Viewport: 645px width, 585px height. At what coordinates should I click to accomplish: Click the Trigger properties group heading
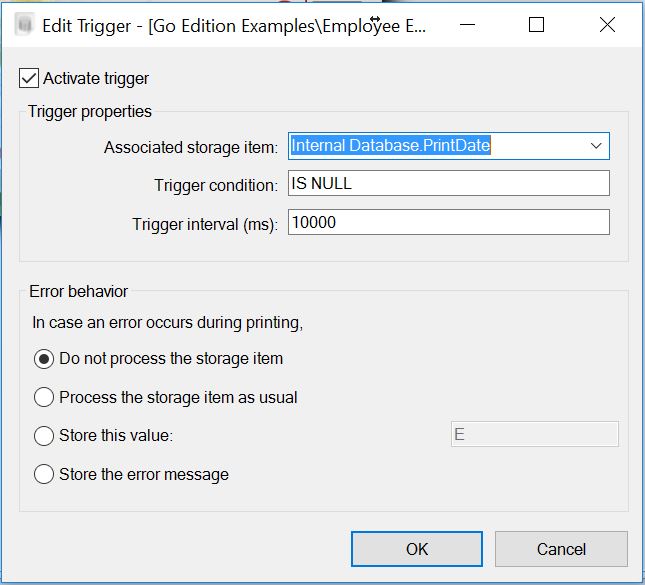coord(90,111)
